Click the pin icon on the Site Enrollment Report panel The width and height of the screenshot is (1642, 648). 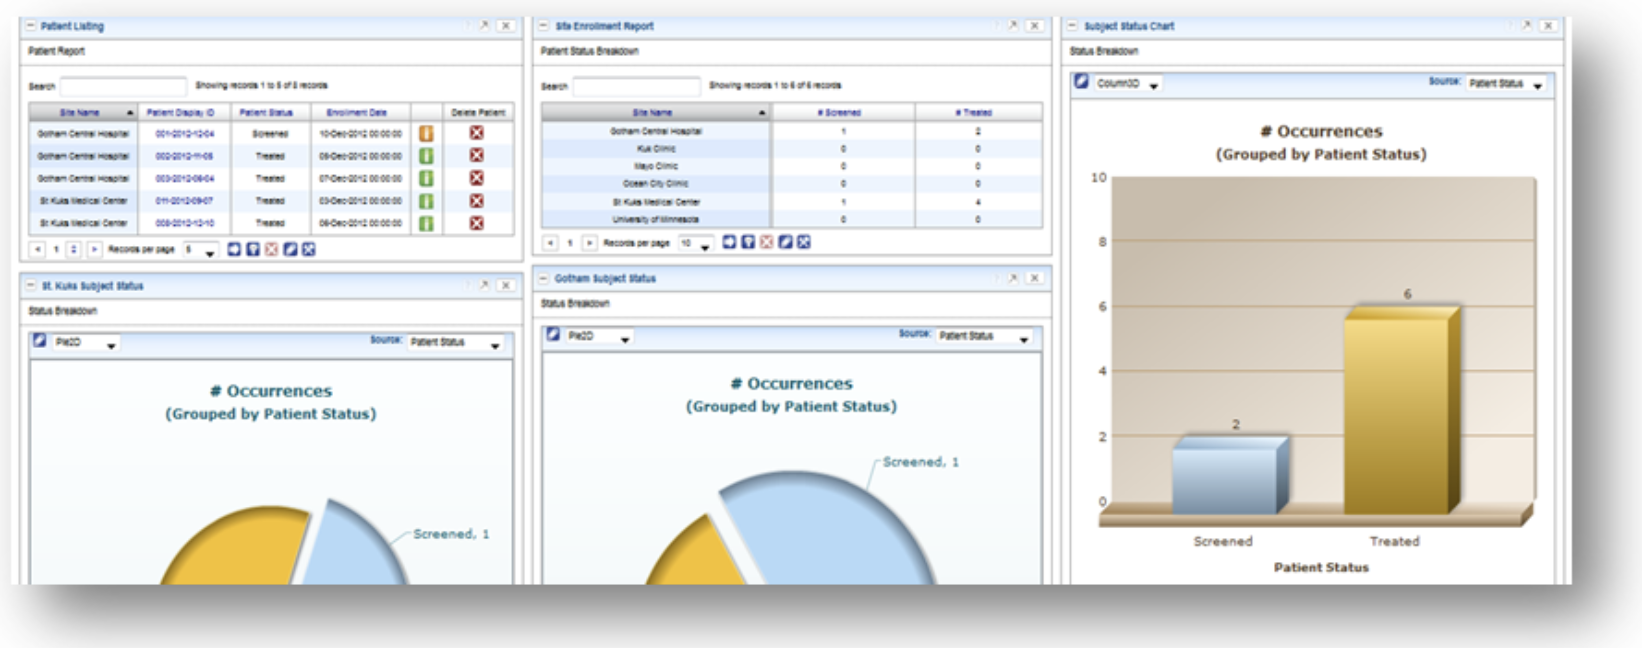point(1012,26)
